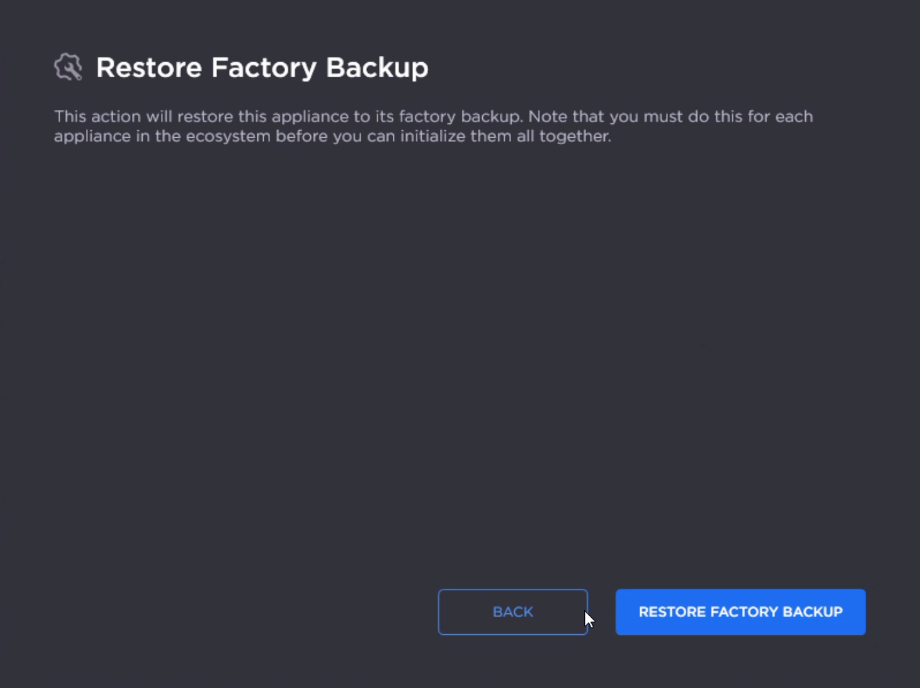Click the 'BACK' label text

click(x=513, y=612)
